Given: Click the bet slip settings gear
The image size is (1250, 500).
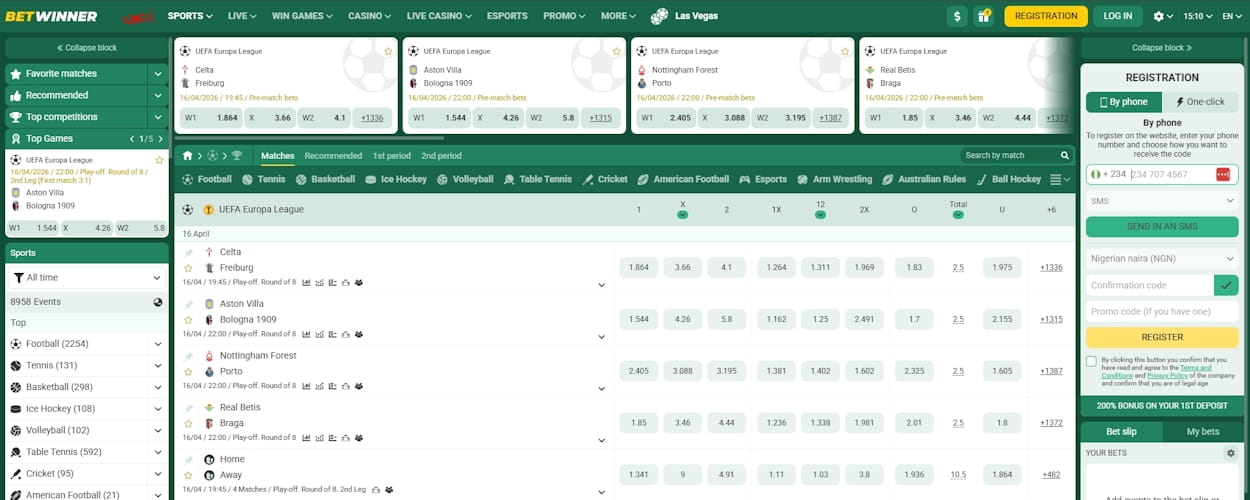Looking at the screenshot, I should click(1231, 453).
